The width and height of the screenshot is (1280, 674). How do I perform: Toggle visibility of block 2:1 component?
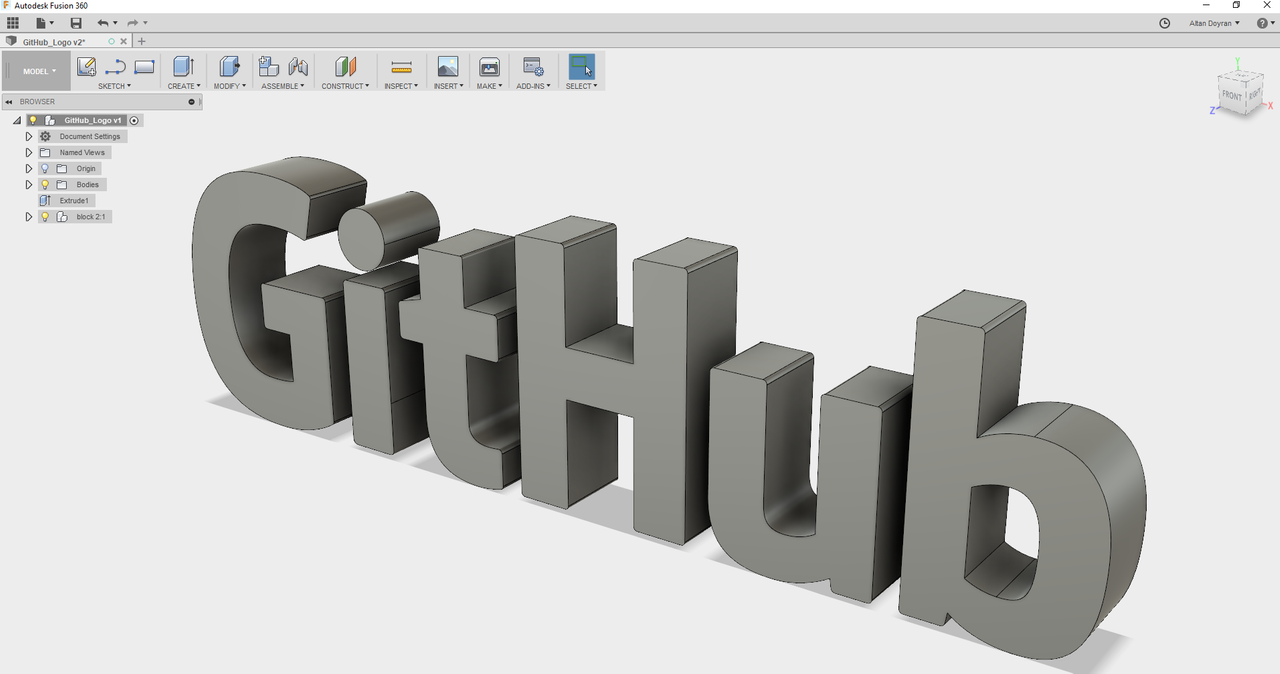(x=45, y=217)
